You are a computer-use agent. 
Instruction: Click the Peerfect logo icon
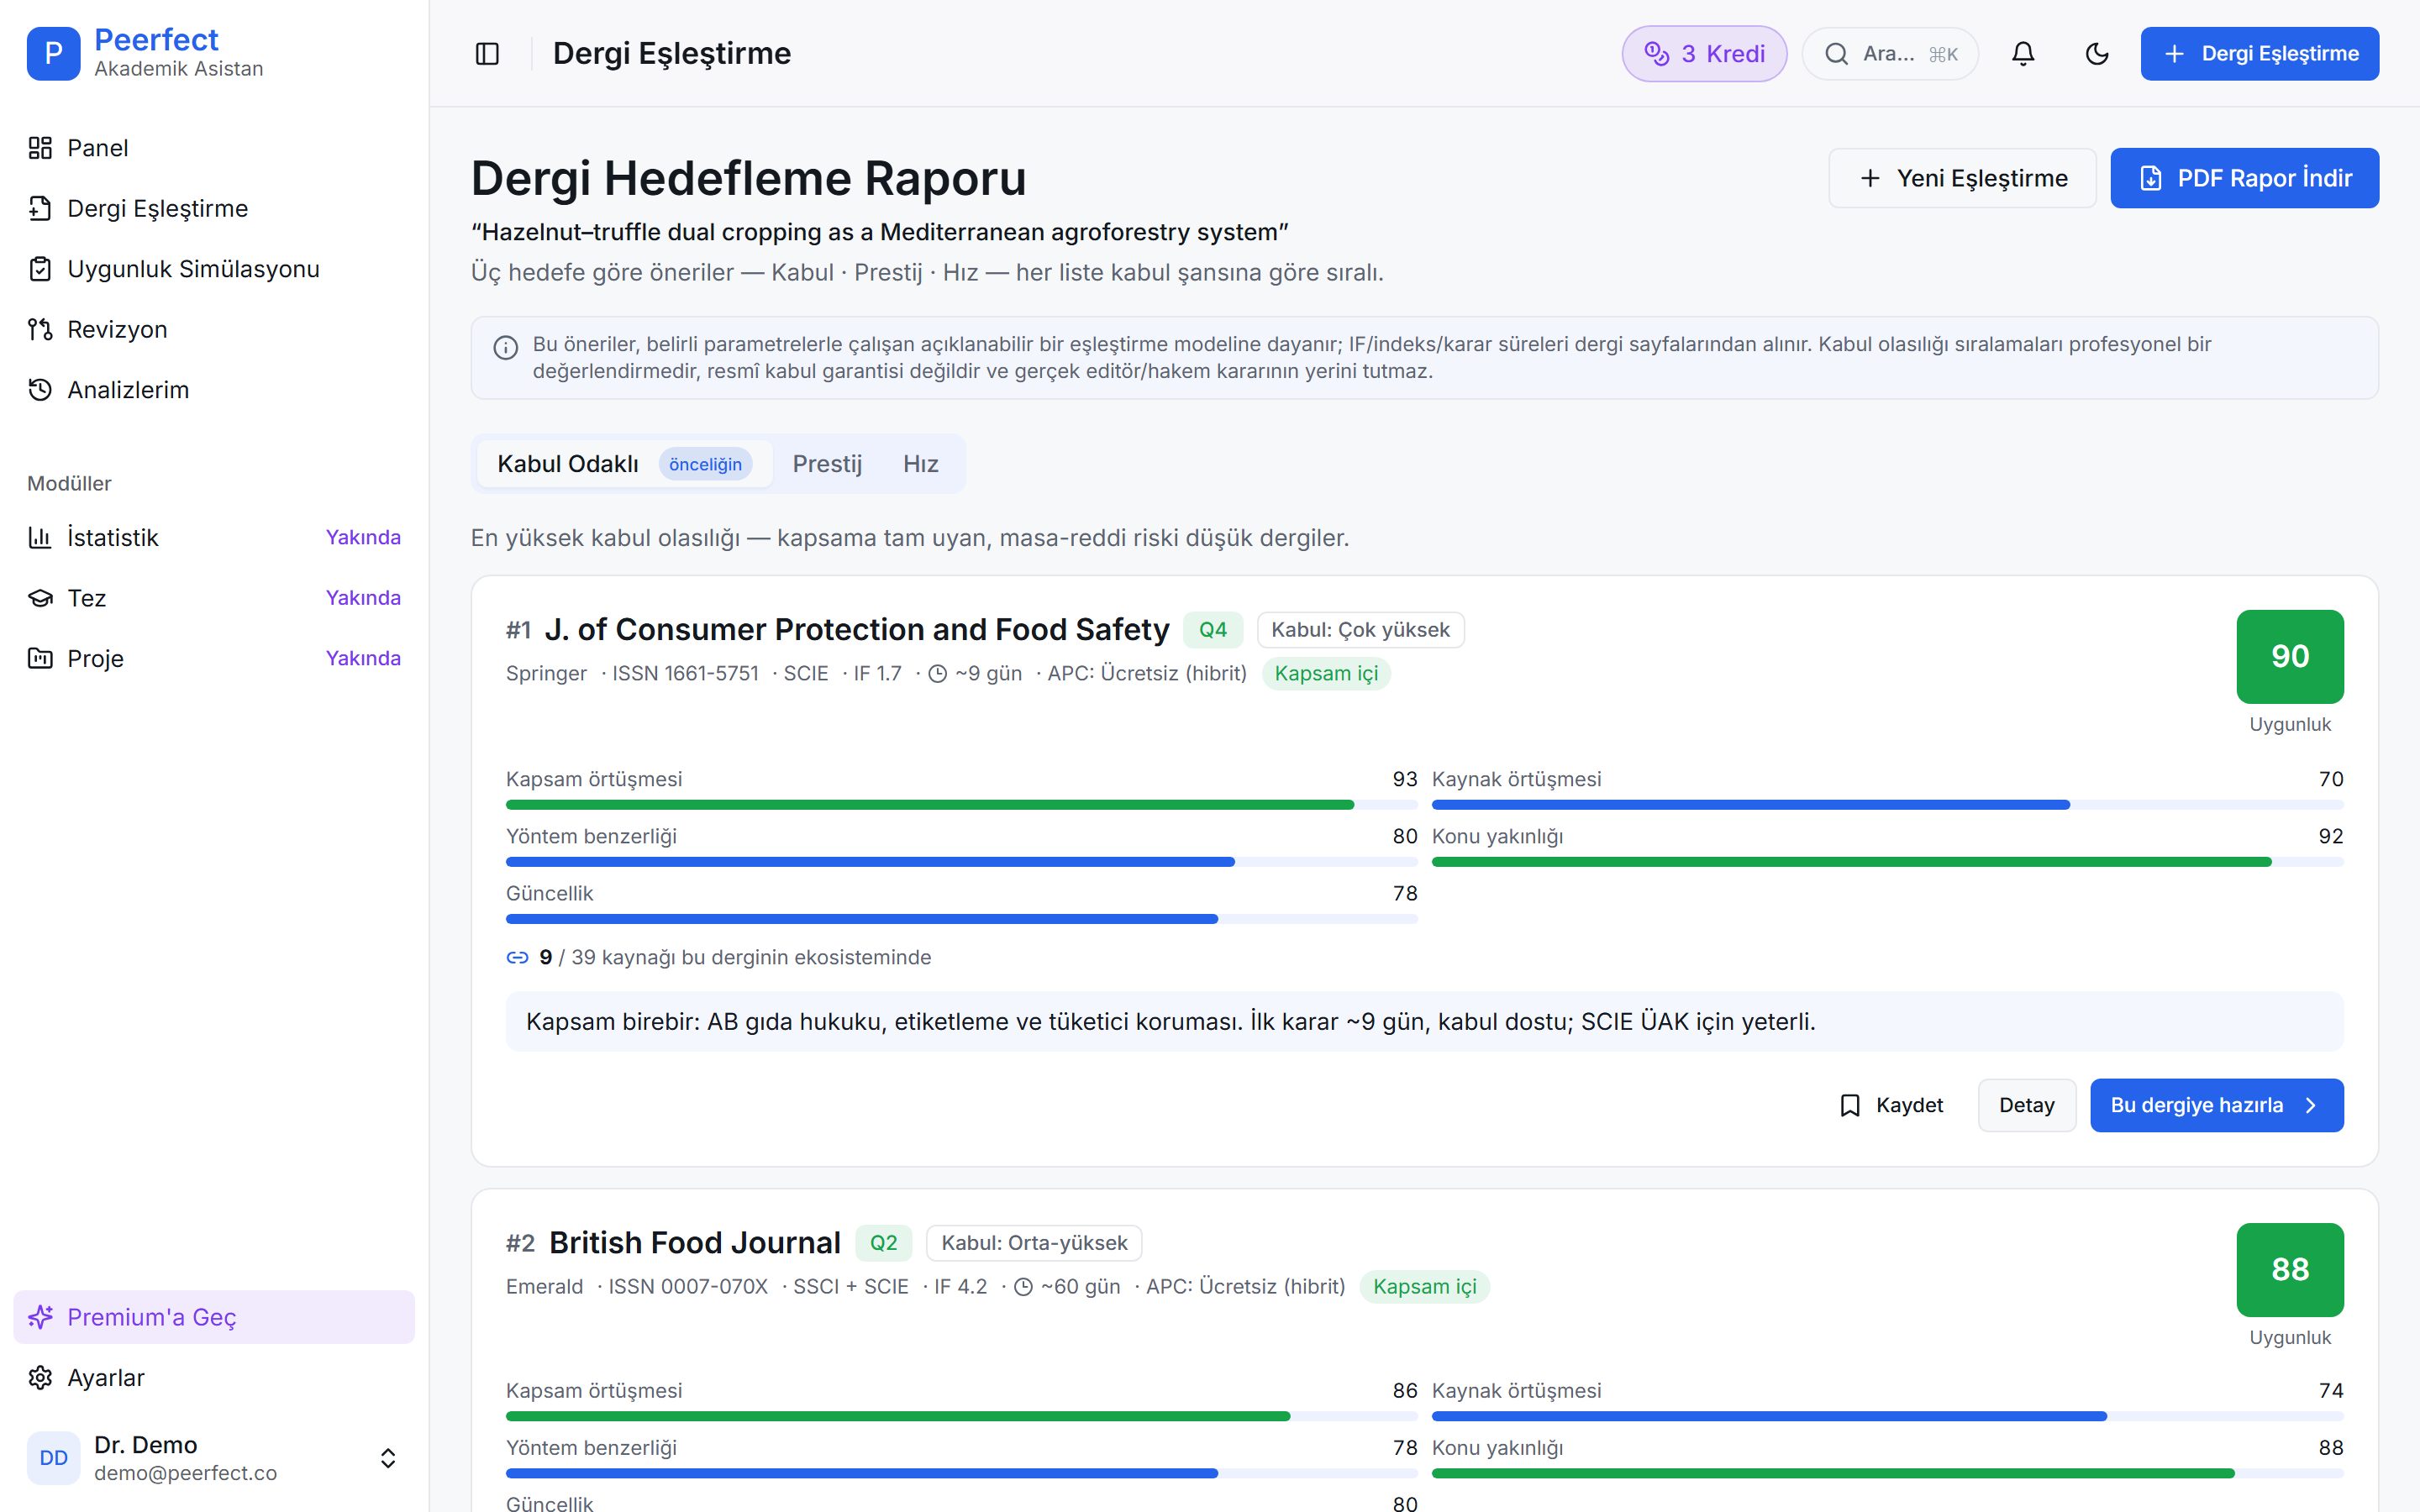(x=54, y=54)
